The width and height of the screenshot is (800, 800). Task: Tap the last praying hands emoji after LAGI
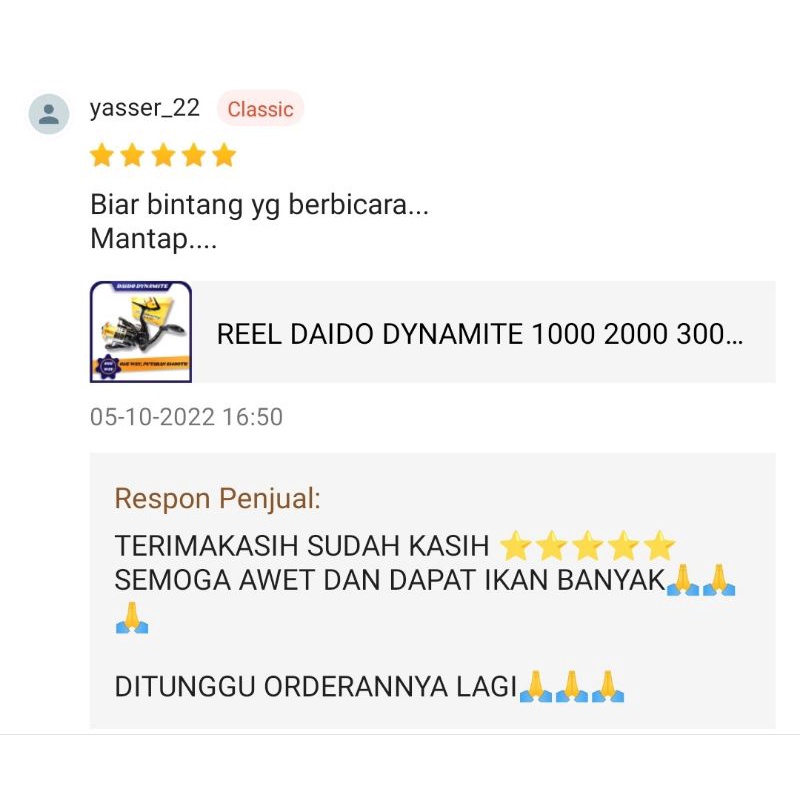click(x=608, y=687)
